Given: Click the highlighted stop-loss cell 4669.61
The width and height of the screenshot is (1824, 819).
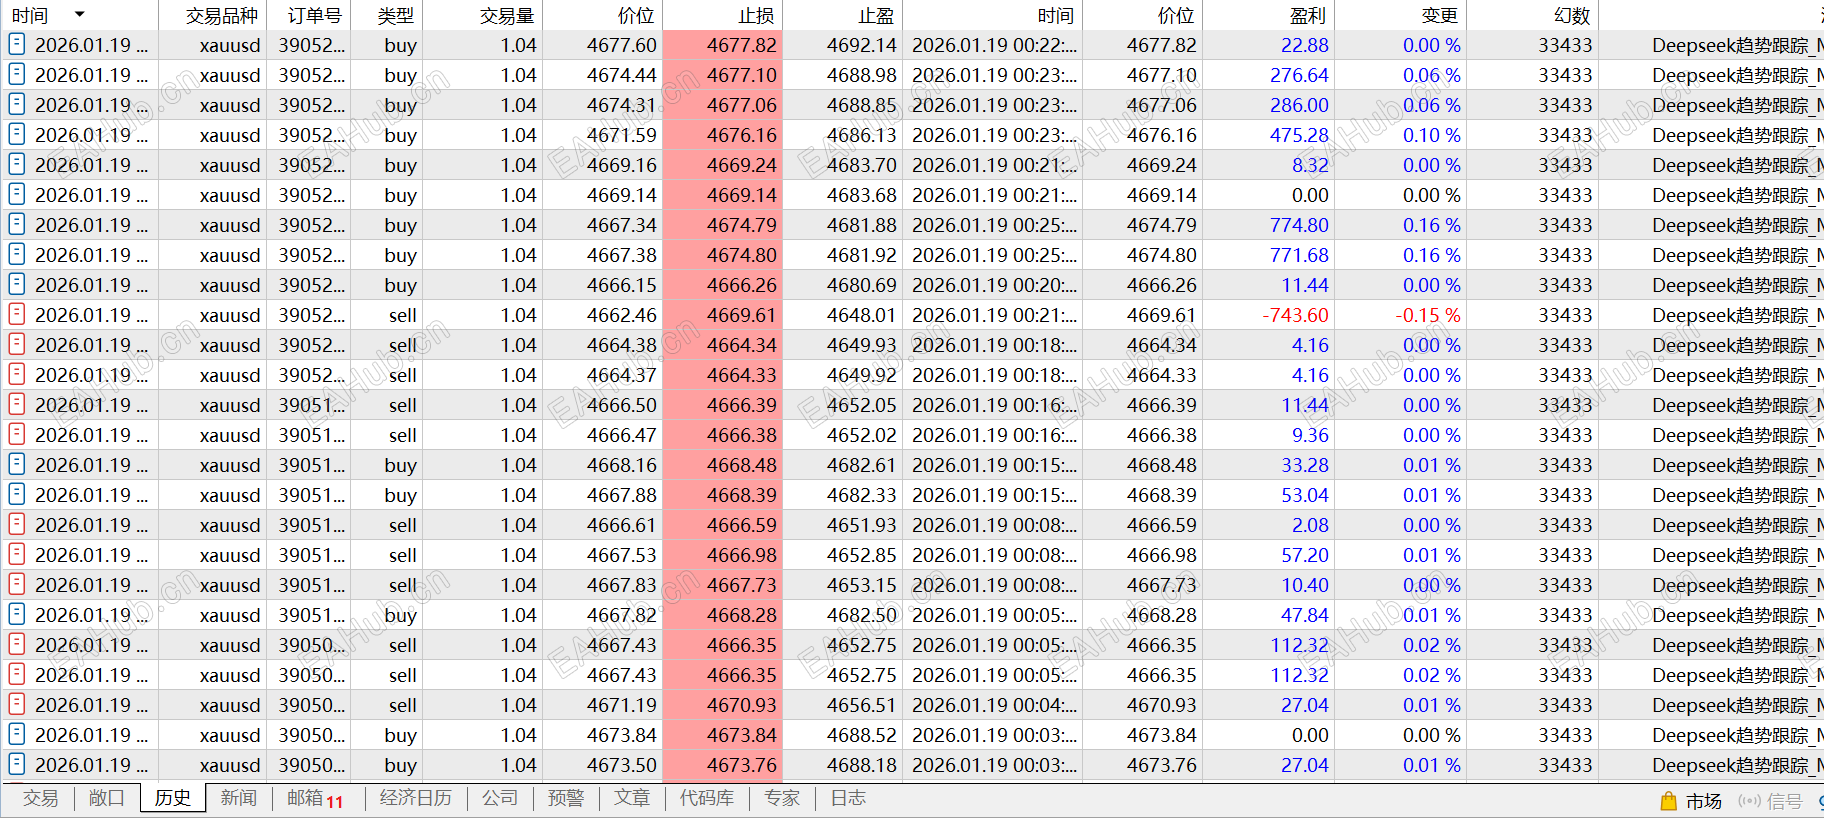Looking at the screenshot, I should point(723,315).
